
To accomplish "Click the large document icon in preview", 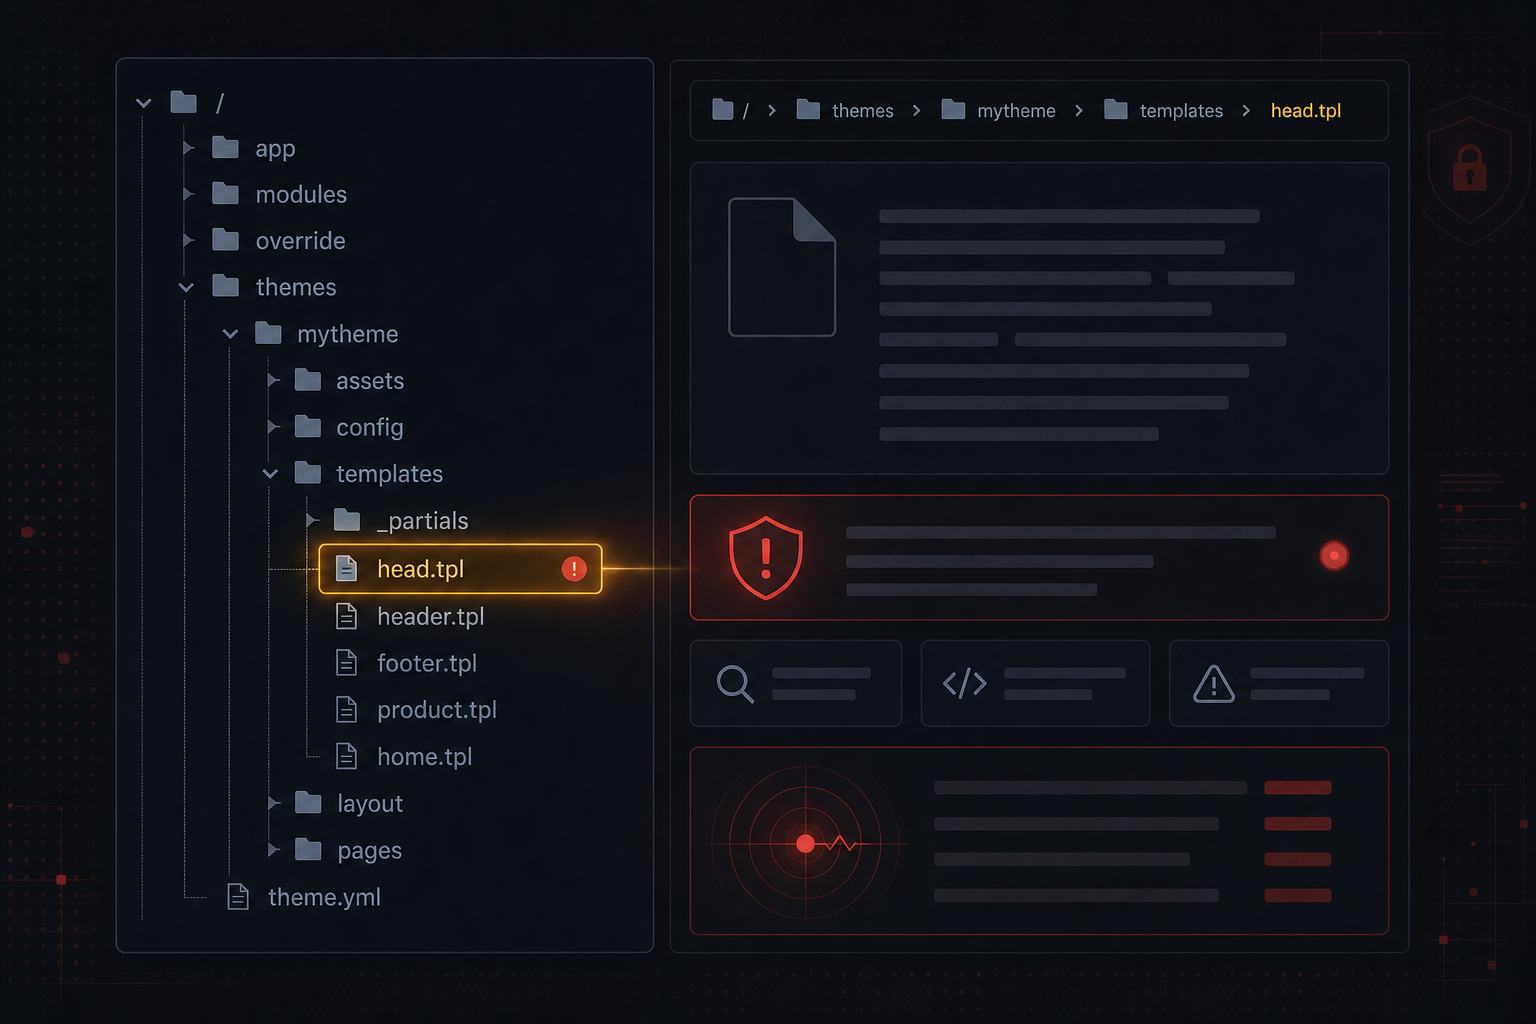I will (782, 267).
